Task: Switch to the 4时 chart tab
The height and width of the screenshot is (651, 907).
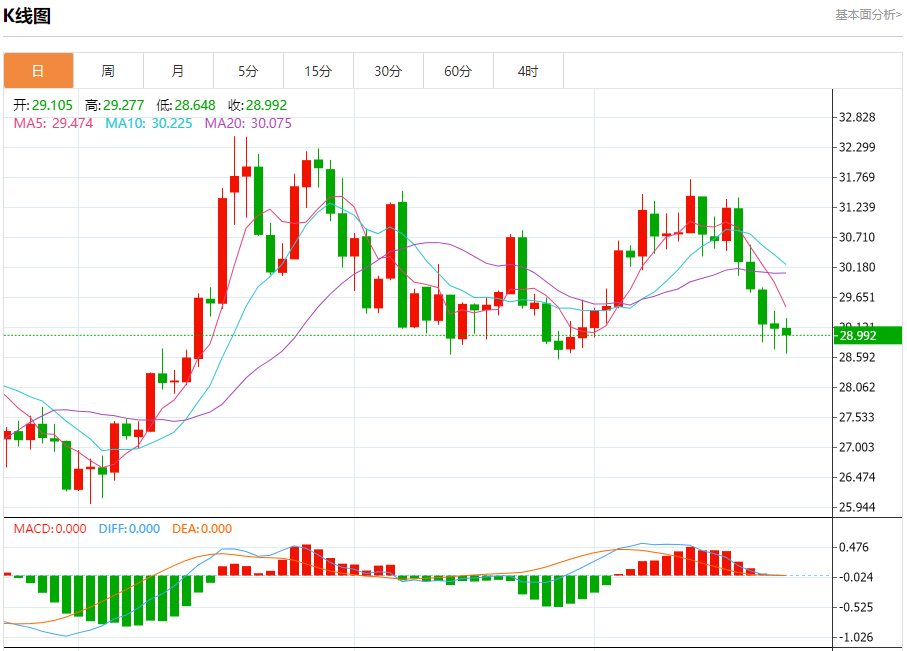Action: coord(528,71)
